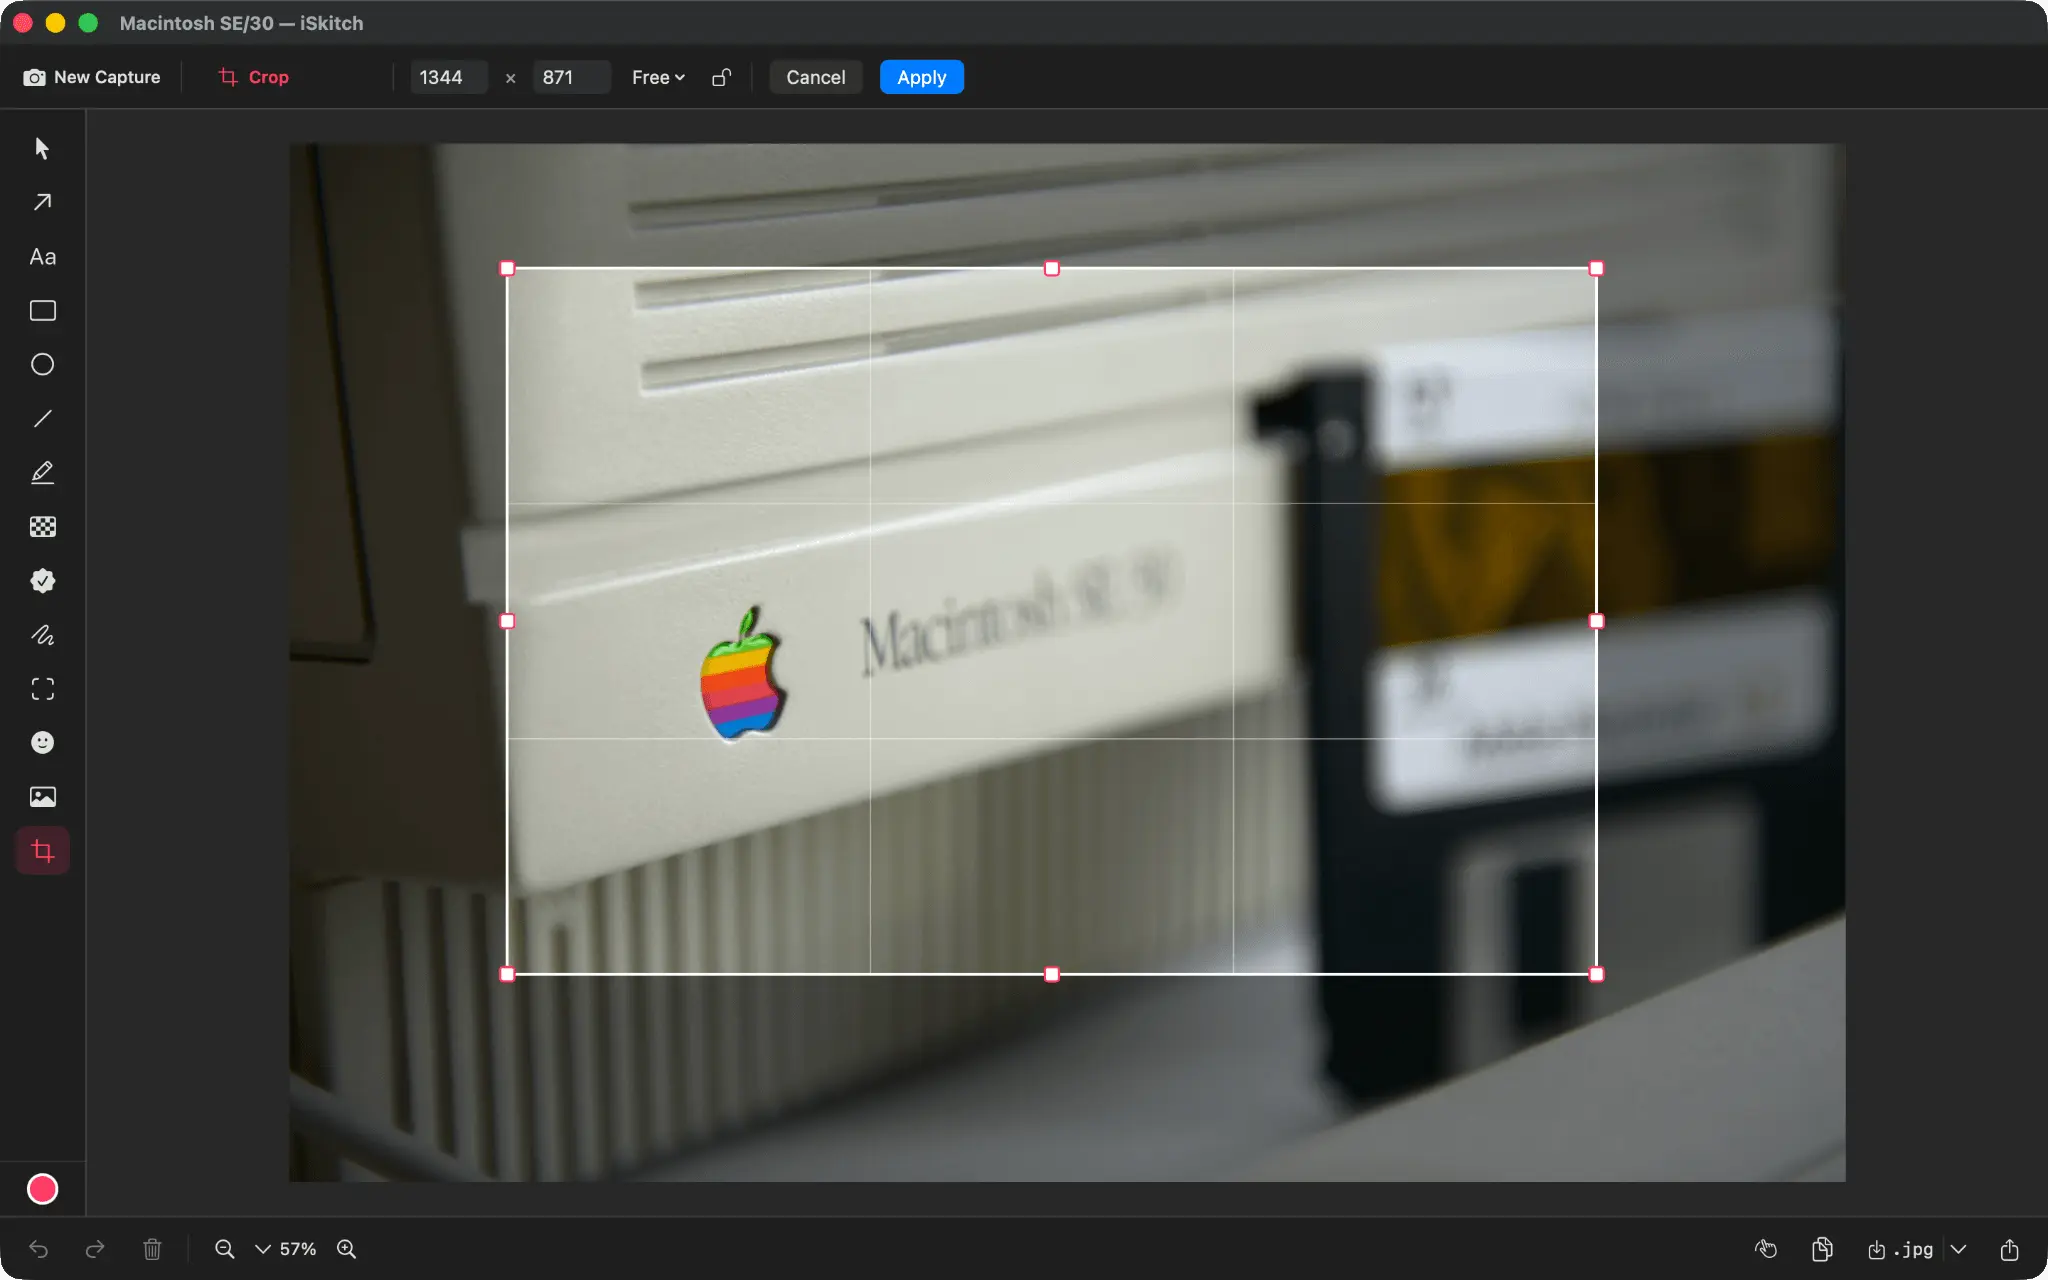Image resolution: width=2048 pixels, height=1280 pixels.
Task: Zoom in with the plus magnifier
Action: click(346, 1249)
